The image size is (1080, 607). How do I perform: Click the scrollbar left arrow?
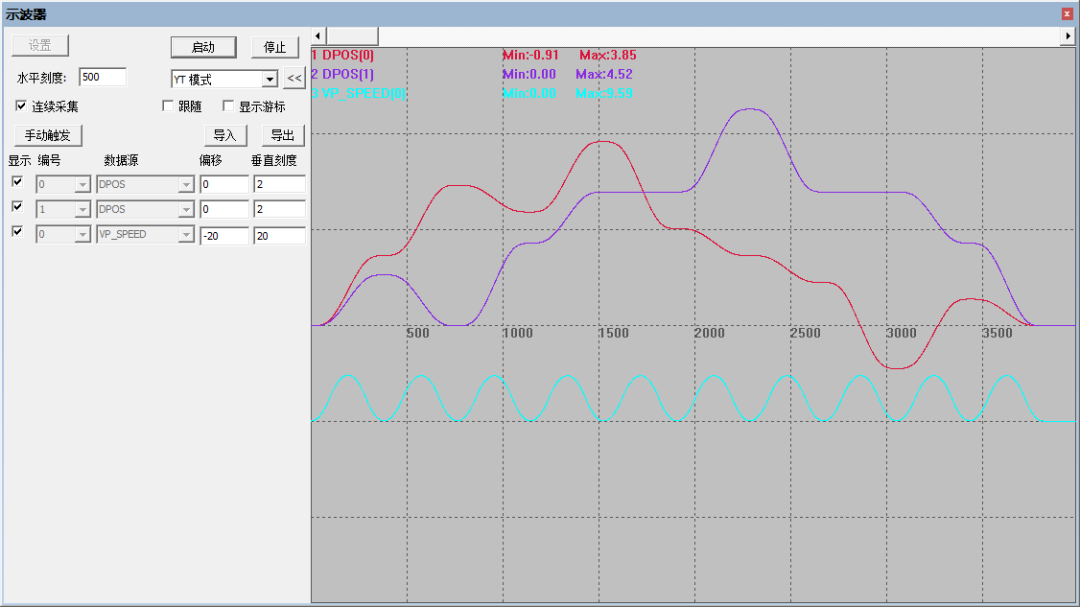click(318, 36)
